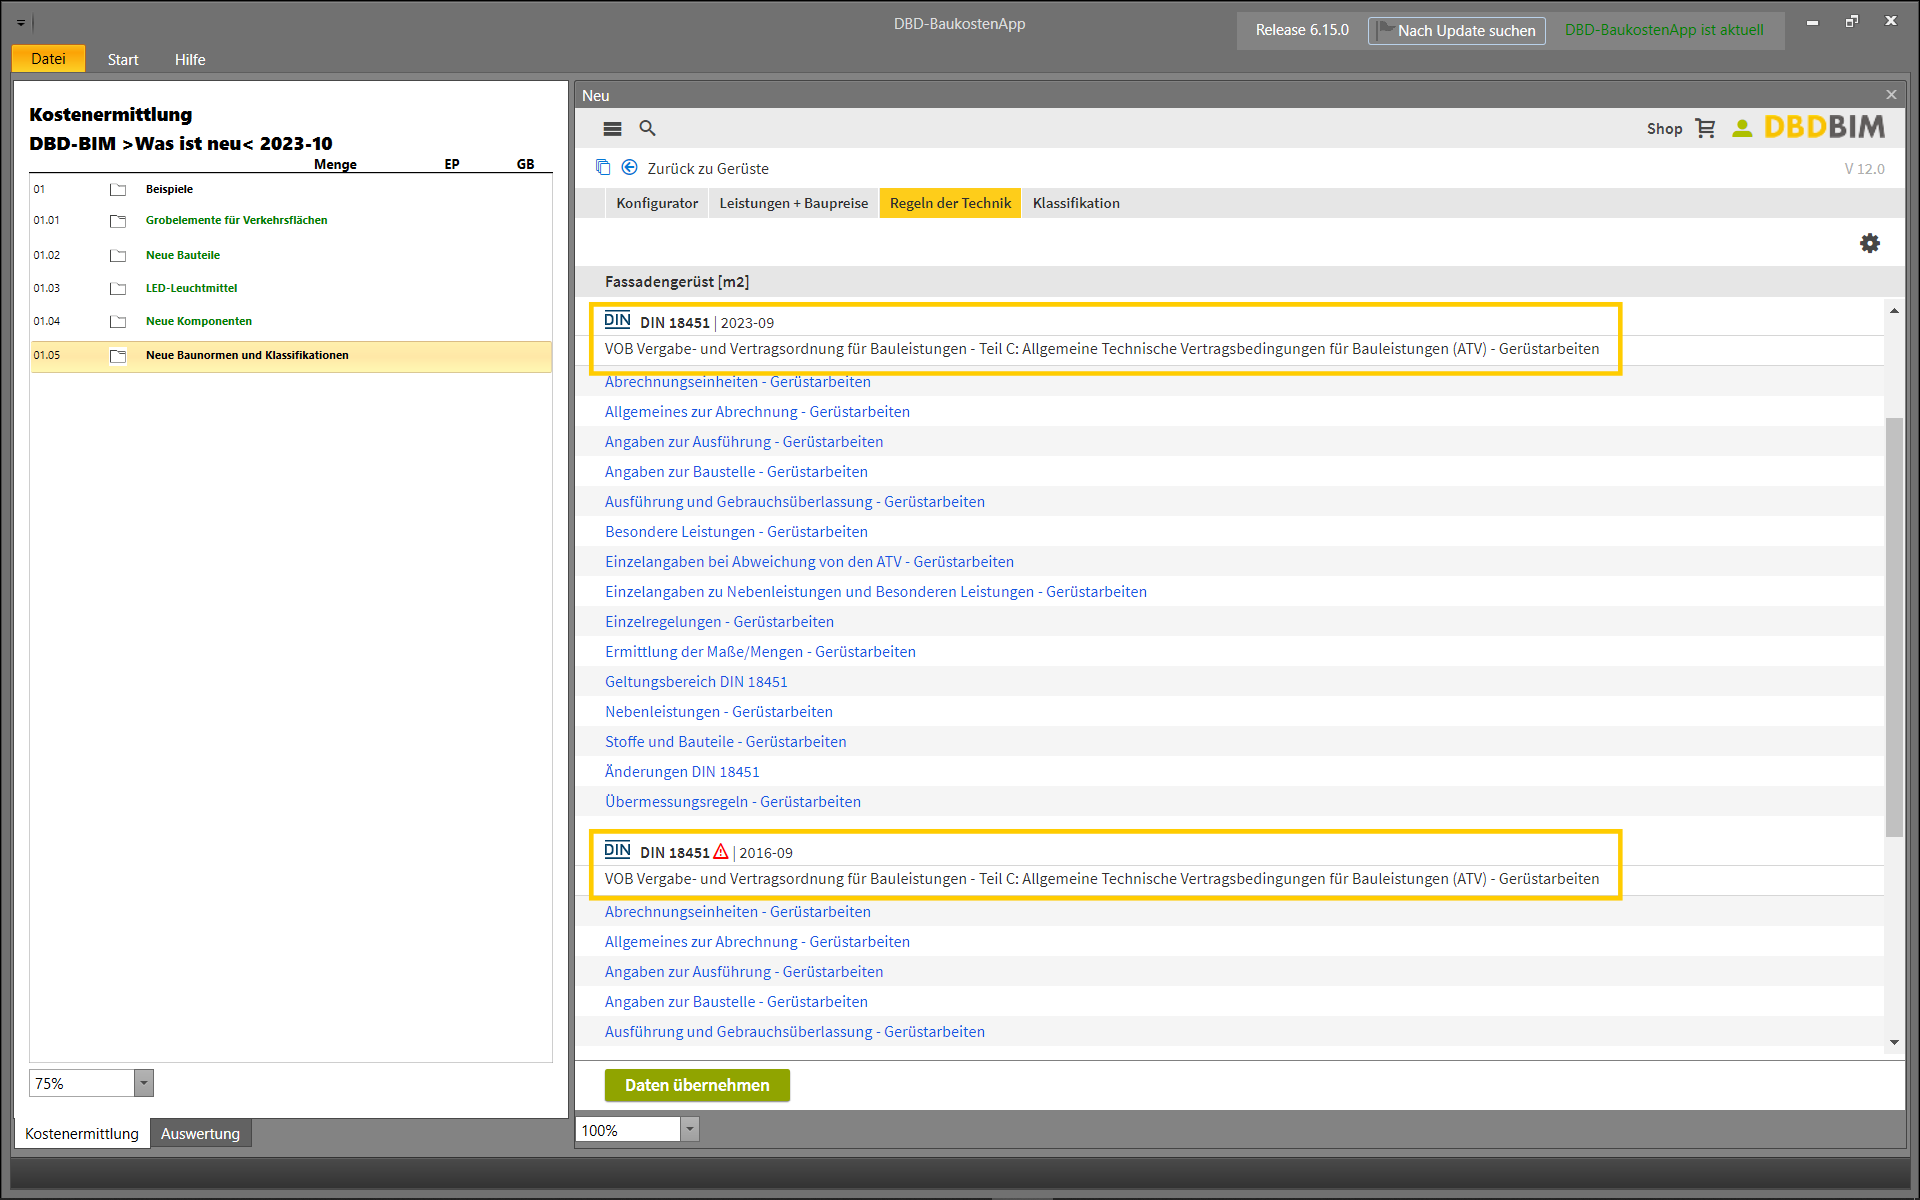The image size is (1920, 1200).
Task: Open the hamburger menu in Neu panel
Action: coord(612,129)
